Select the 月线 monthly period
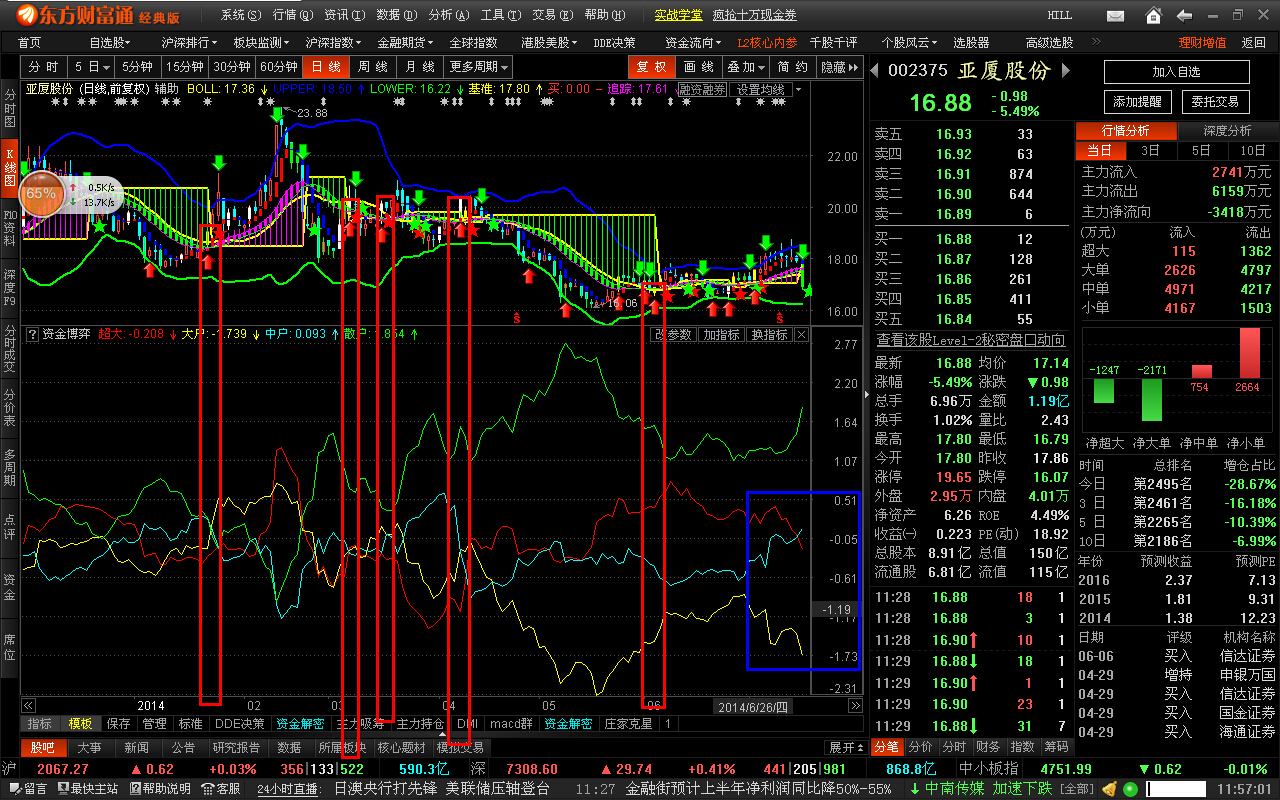 [420, 67]
